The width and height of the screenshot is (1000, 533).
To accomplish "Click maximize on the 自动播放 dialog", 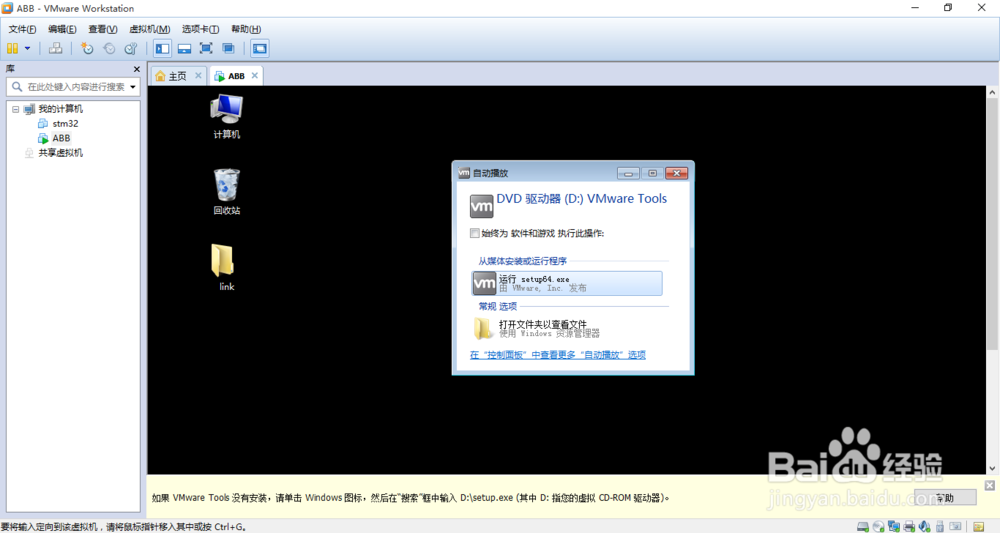I will (652, 173).
